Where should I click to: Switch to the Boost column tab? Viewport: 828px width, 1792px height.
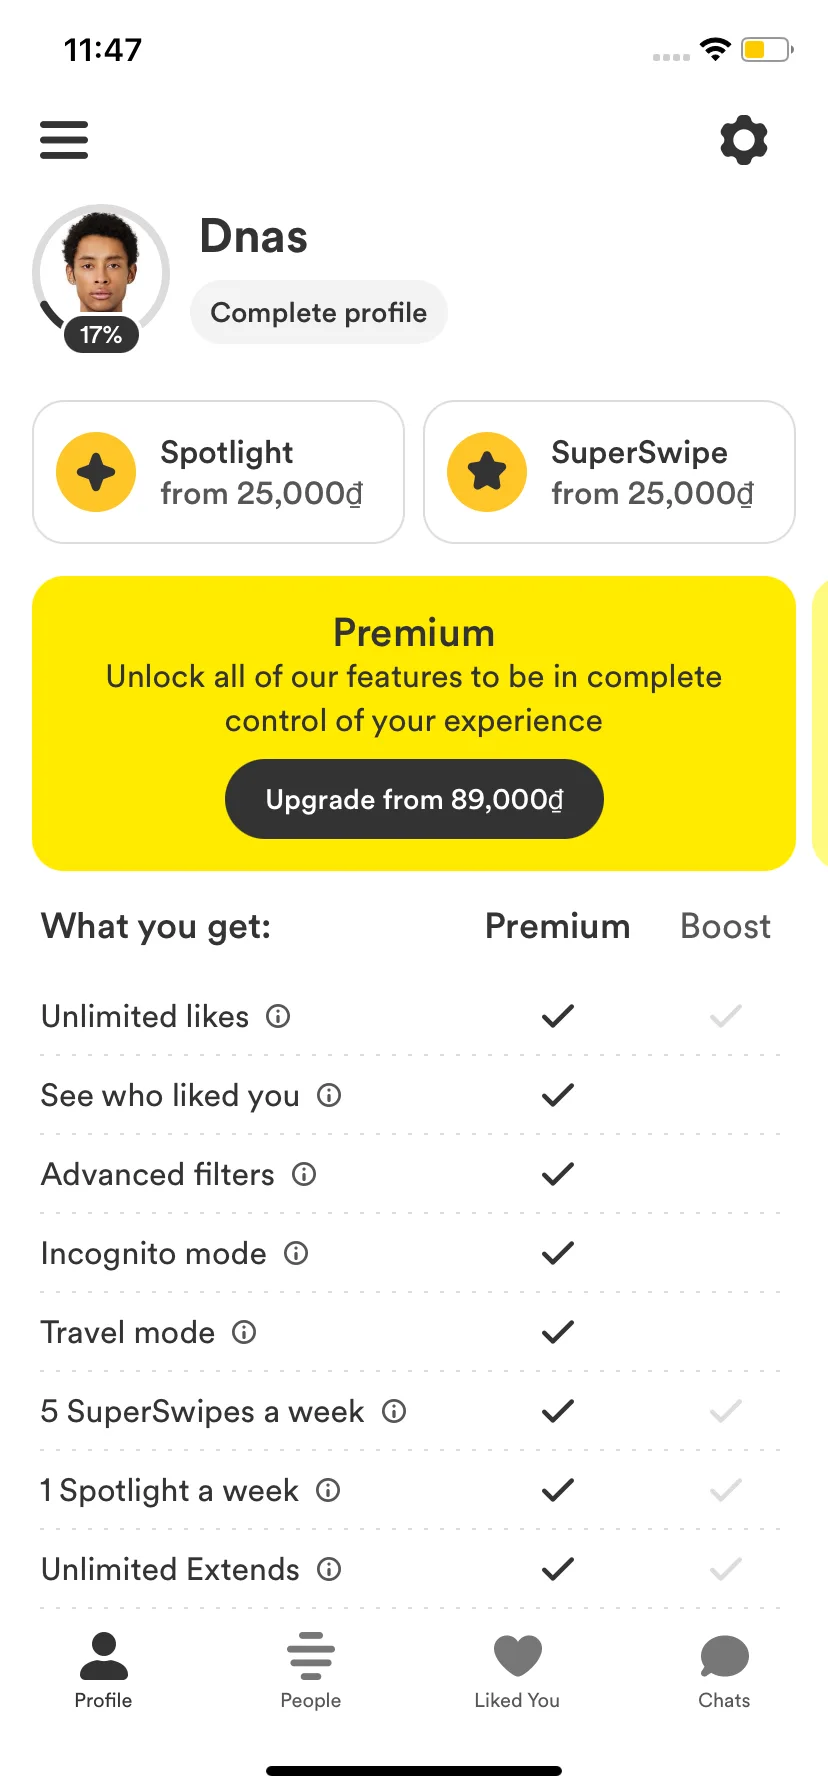click(x=726, y=926)
